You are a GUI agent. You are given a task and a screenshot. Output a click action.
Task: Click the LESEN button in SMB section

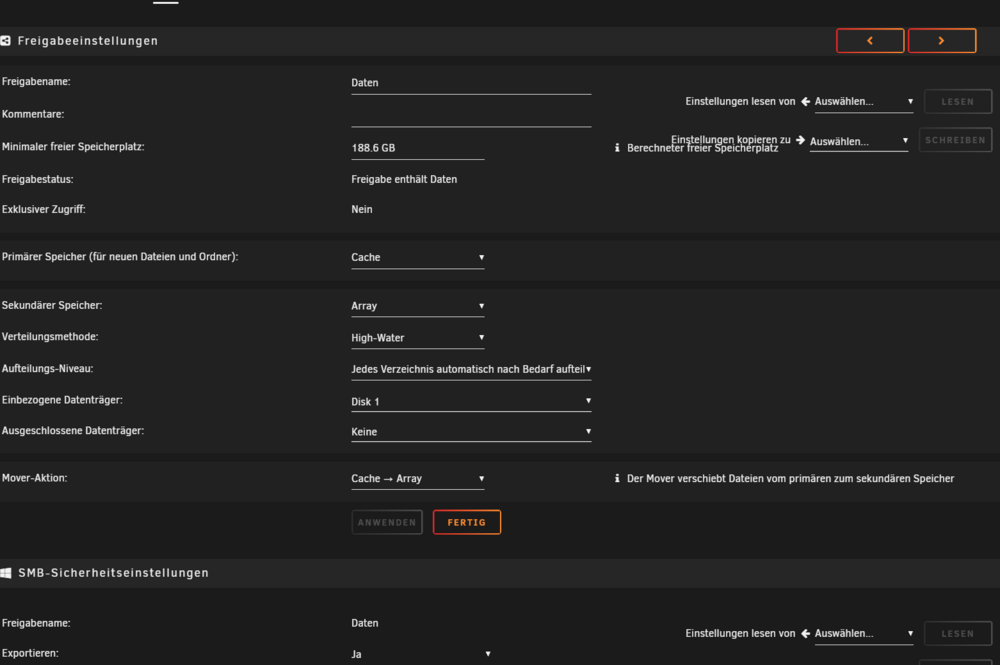[x=958, y=634]
